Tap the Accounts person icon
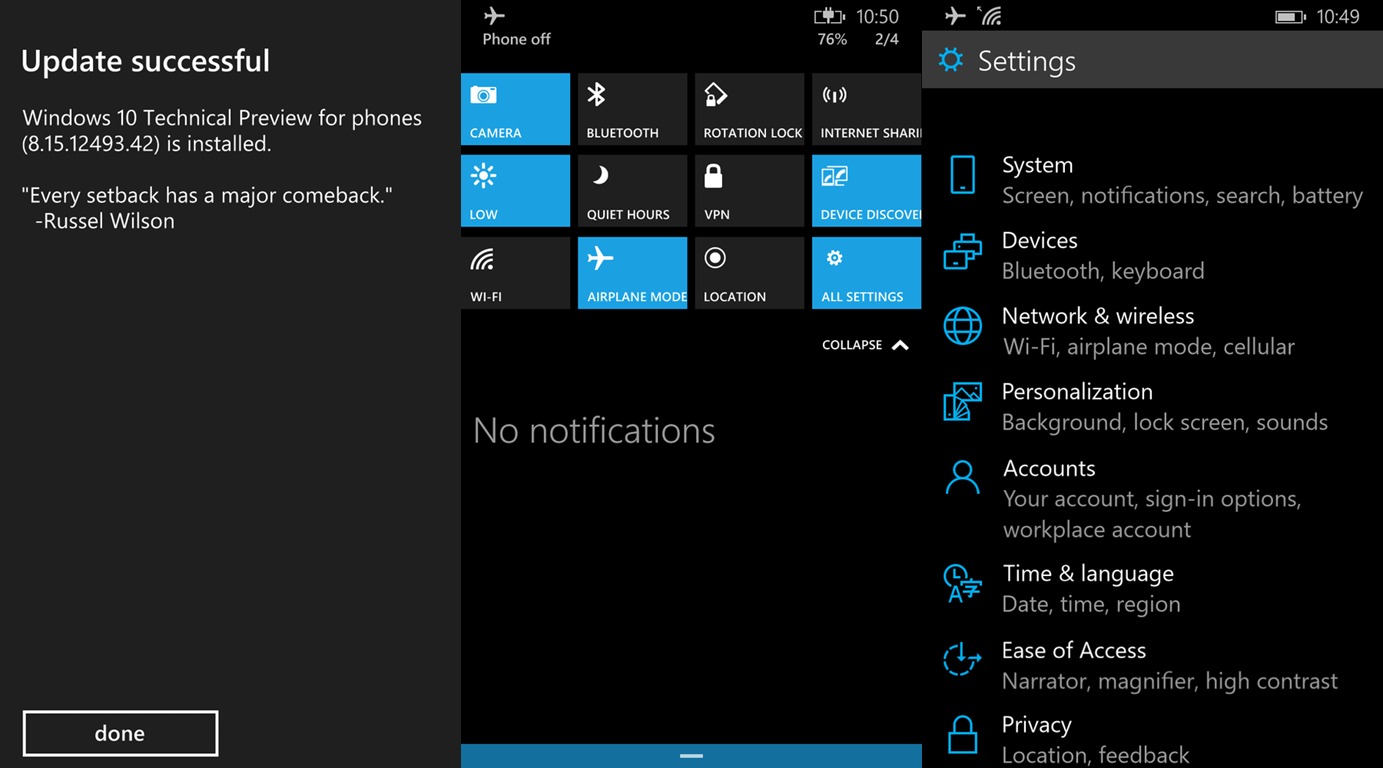Viewport: 1383px width, 768px height. pos(962,478)
